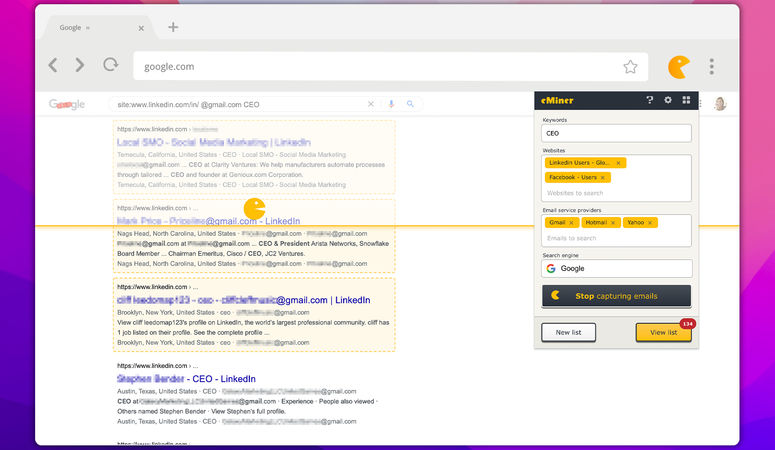This screenshot has height=450, width=775.
Task: Click the browser back arrow
Action: click(x=53, y=65)
